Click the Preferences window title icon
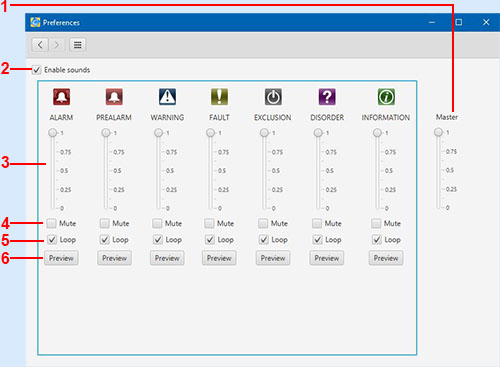The height and width of the screenshot is (367, 500). pyautogui.click(x=35, y=22)
